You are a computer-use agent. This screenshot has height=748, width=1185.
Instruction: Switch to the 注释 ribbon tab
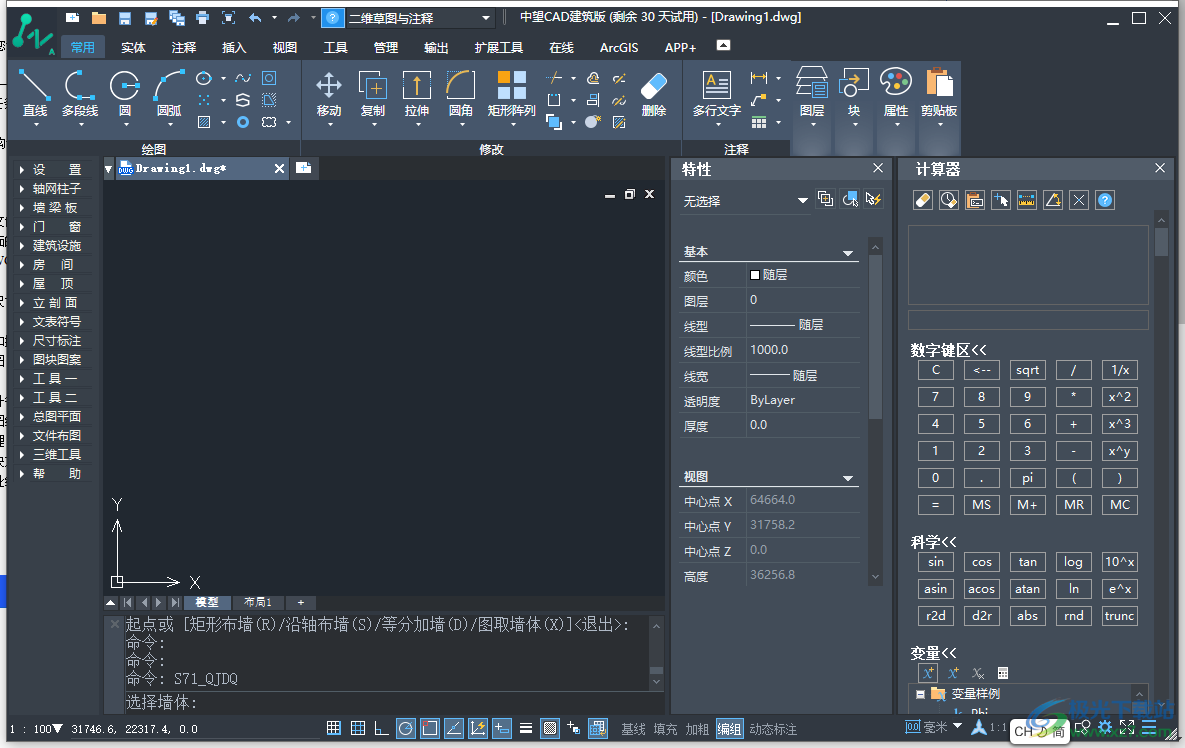point(184,48)
